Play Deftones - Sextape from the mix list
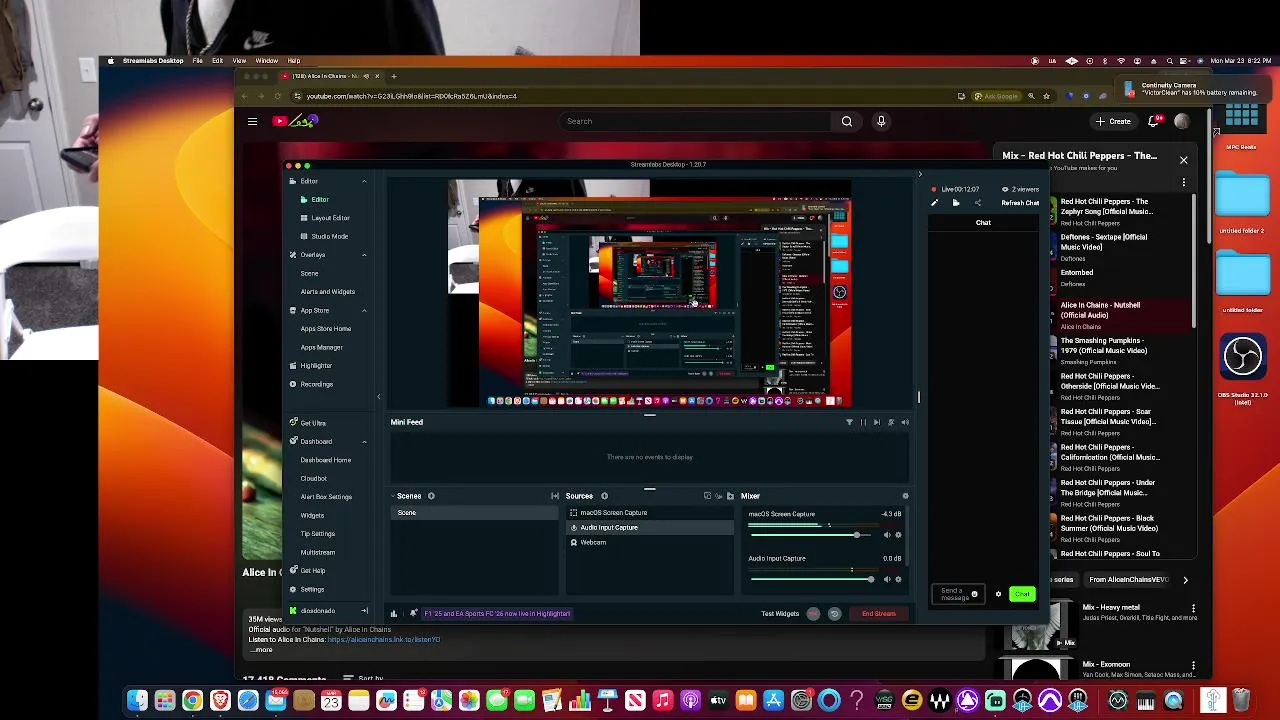 point(1104,247)
